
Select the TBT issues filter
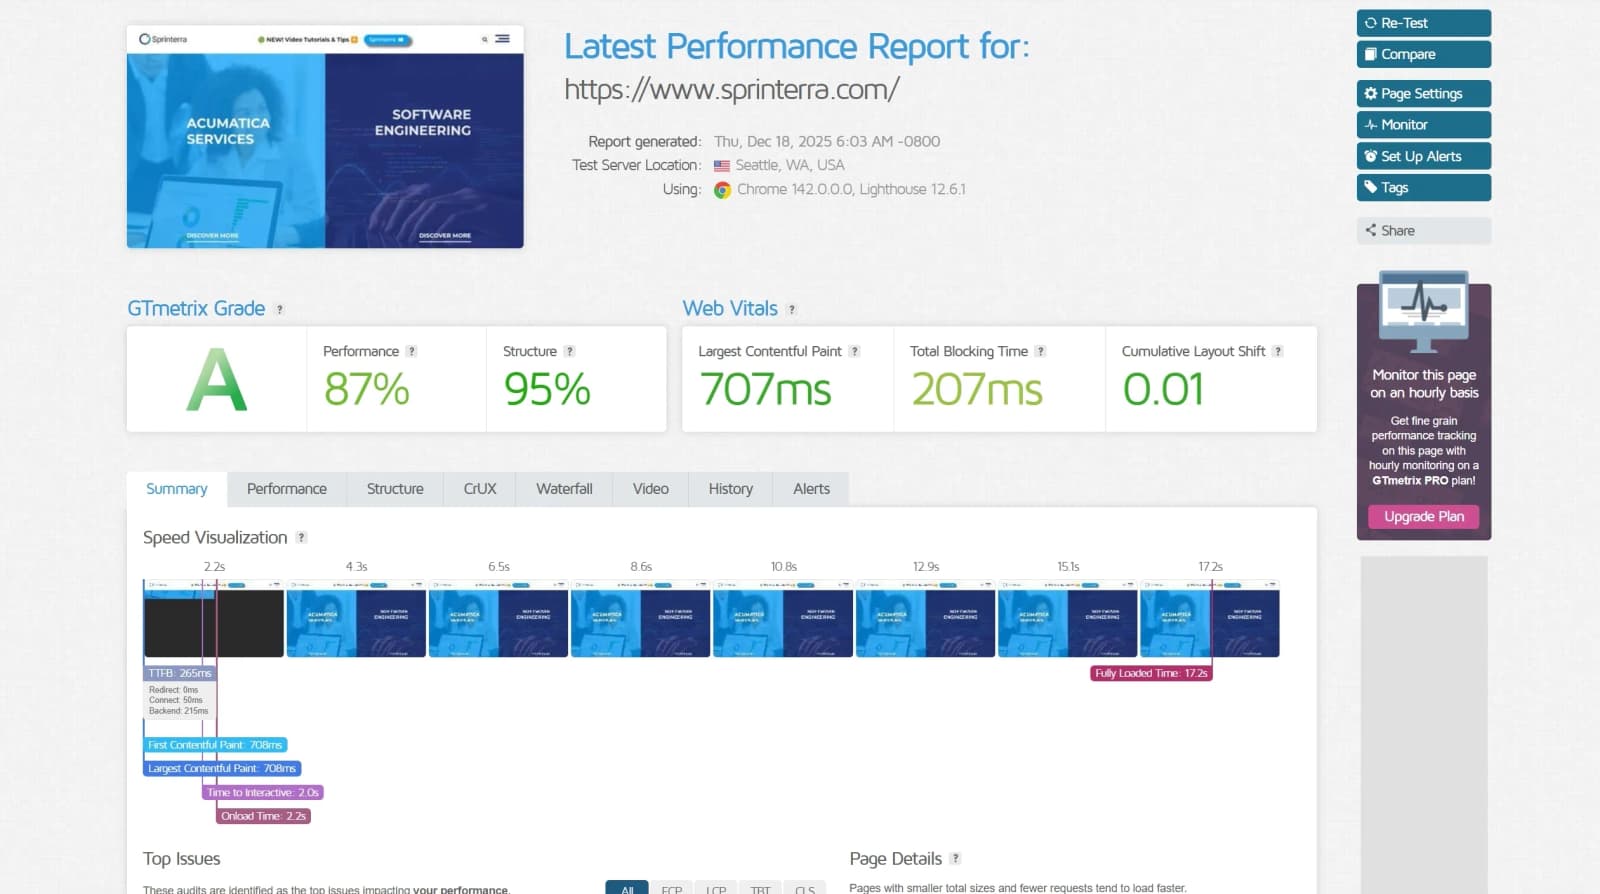760,888
